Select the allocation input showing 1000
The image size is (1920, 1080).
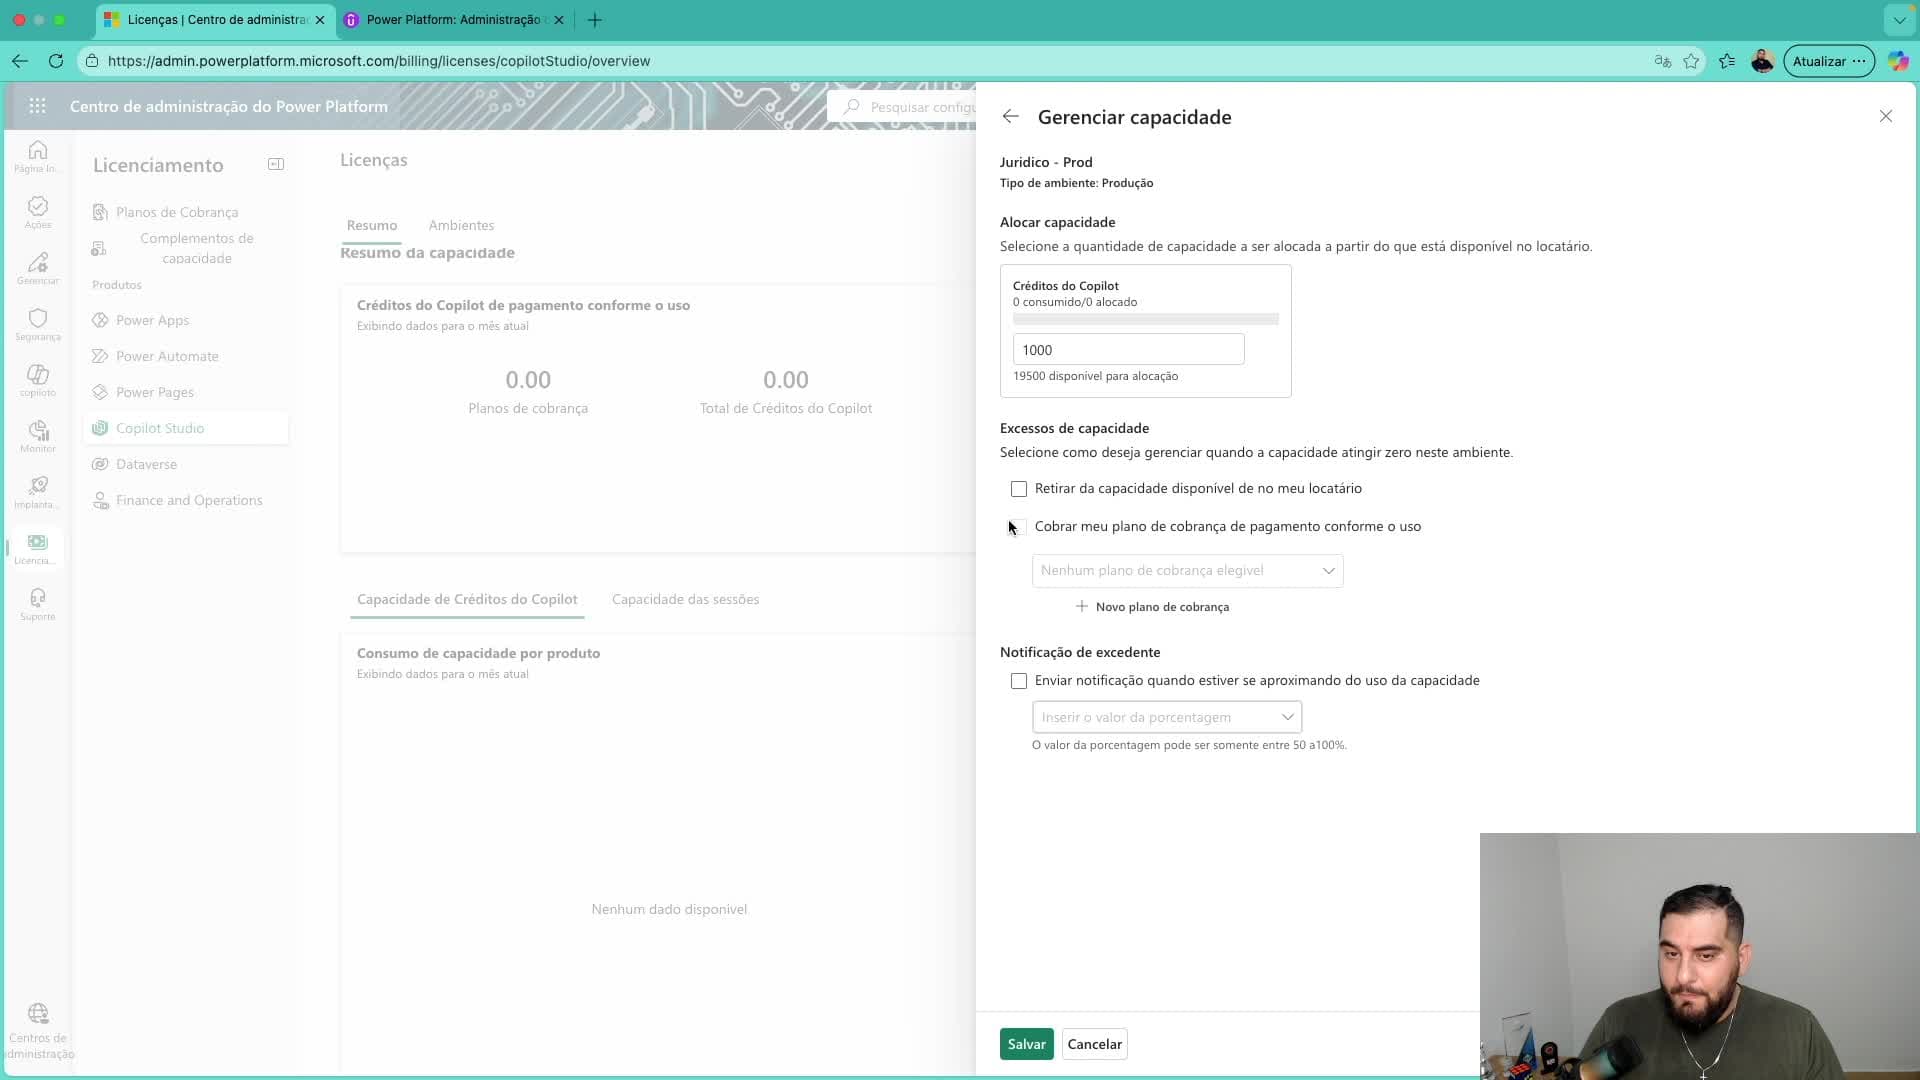(x=1129, y=349)
